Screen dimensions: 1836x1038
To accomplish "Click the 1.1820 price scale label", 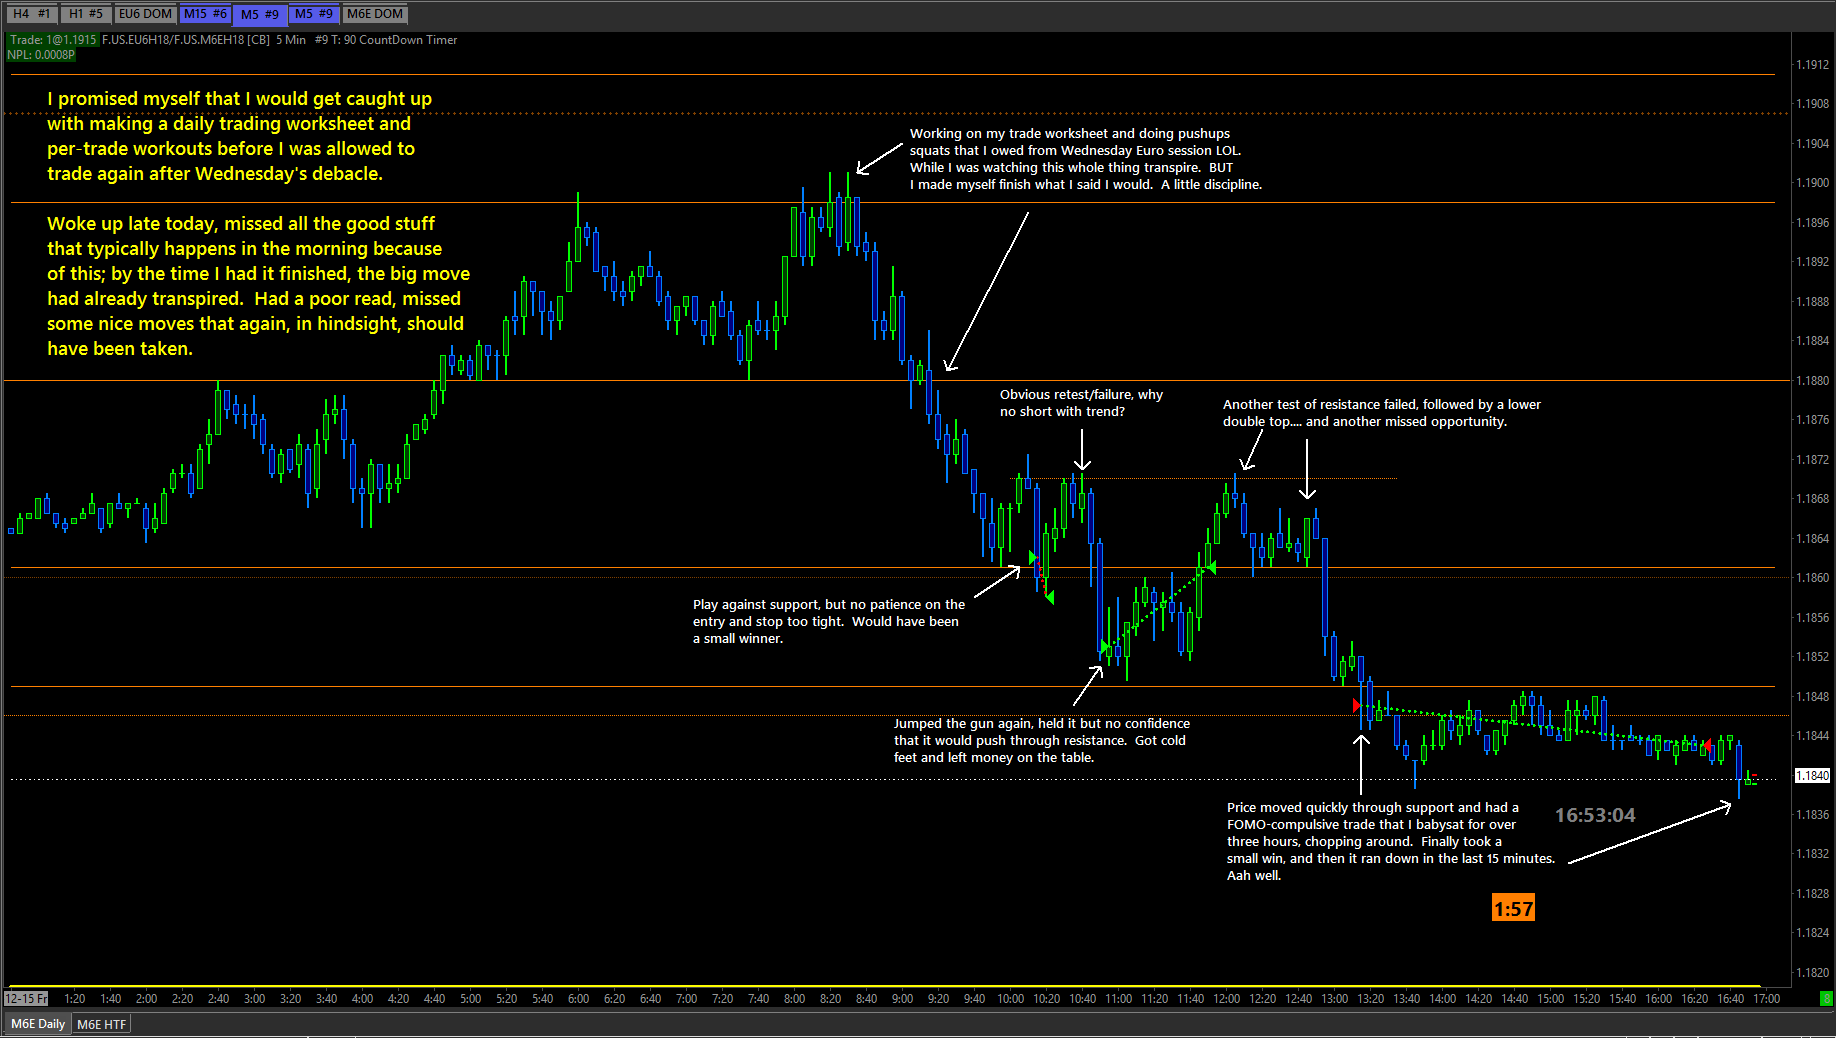I will pyautogui.click(x=1812, y=973).
